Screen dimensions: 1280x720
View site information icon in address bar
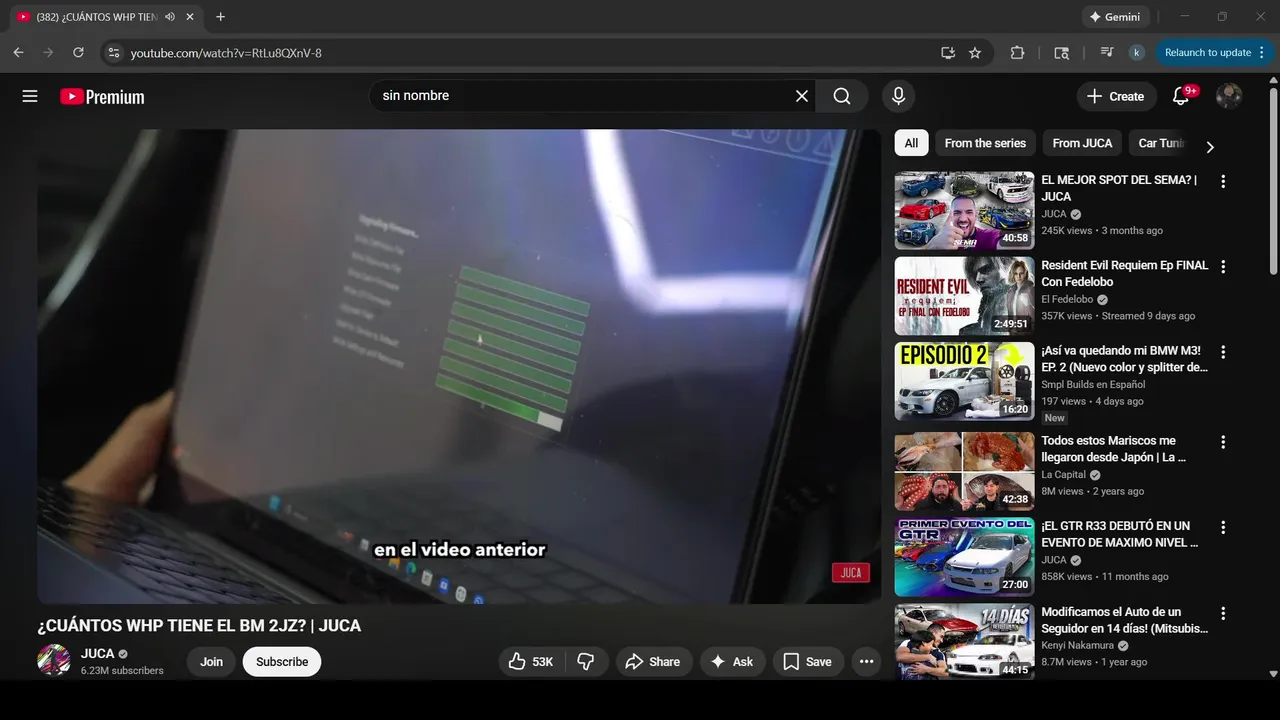click(x=114, y=52)
